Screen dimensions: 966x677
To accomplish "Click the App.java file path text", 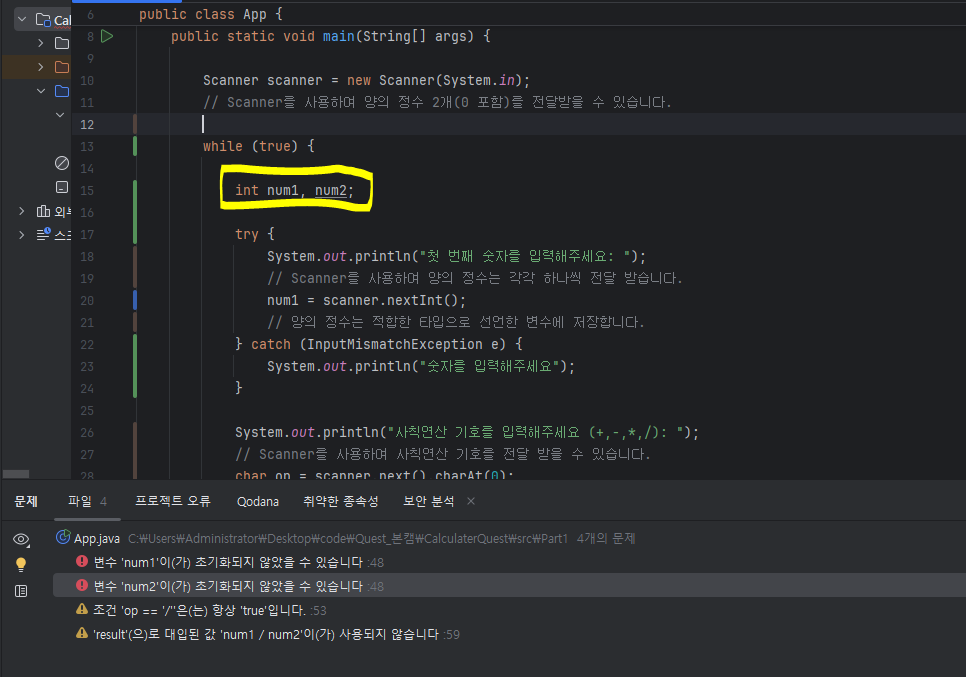I will click(x=348, y=538).
